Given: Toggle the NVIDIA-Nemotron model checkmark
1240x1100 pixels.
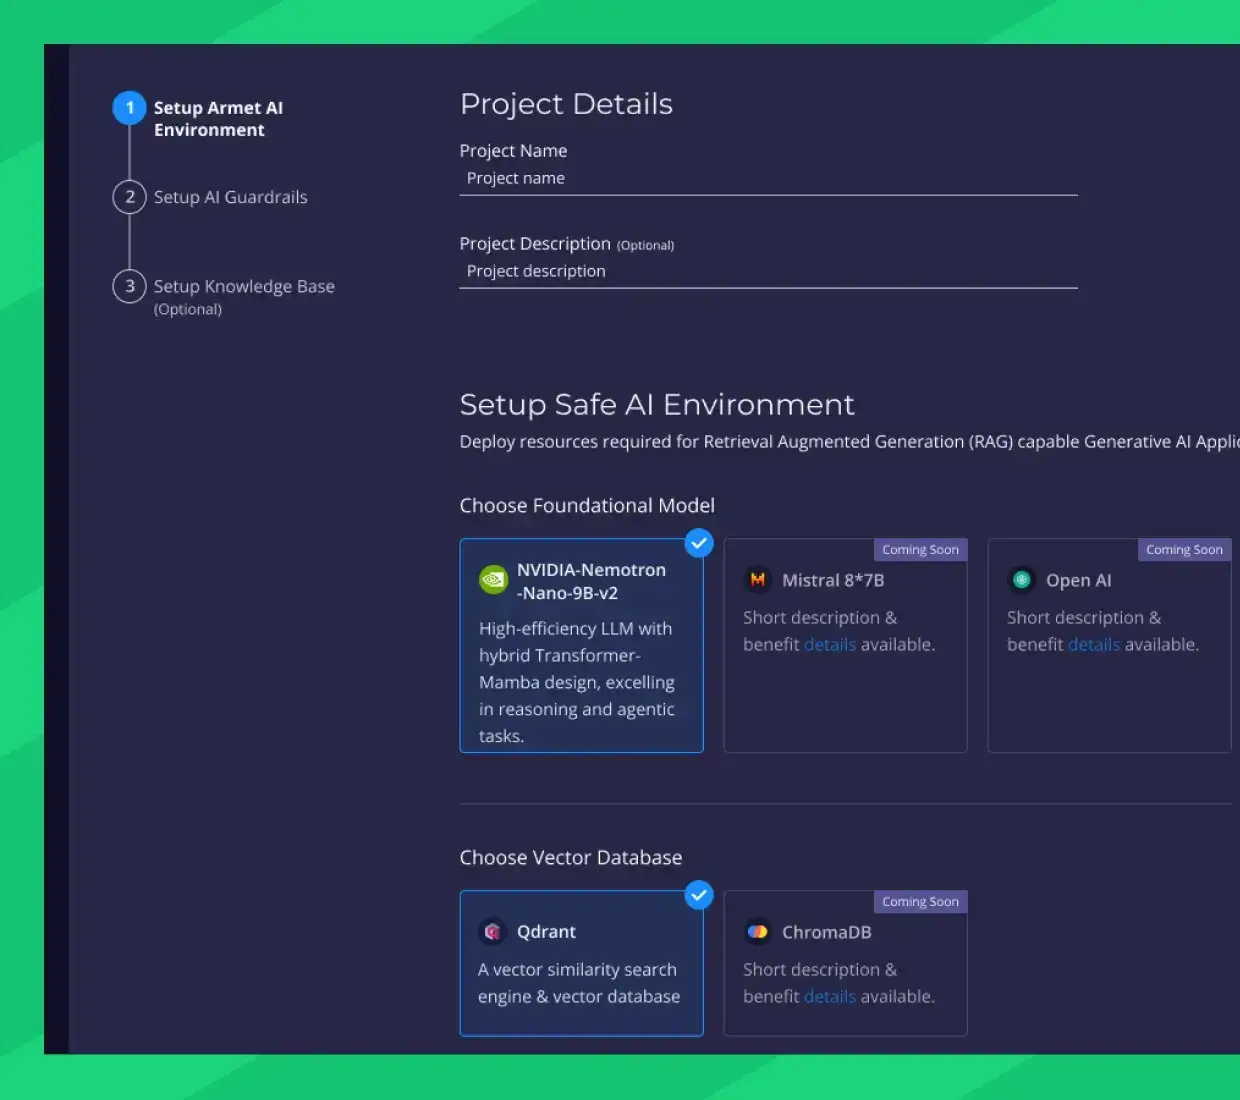Looking at the screenshot, I should (x=699, y=543).
